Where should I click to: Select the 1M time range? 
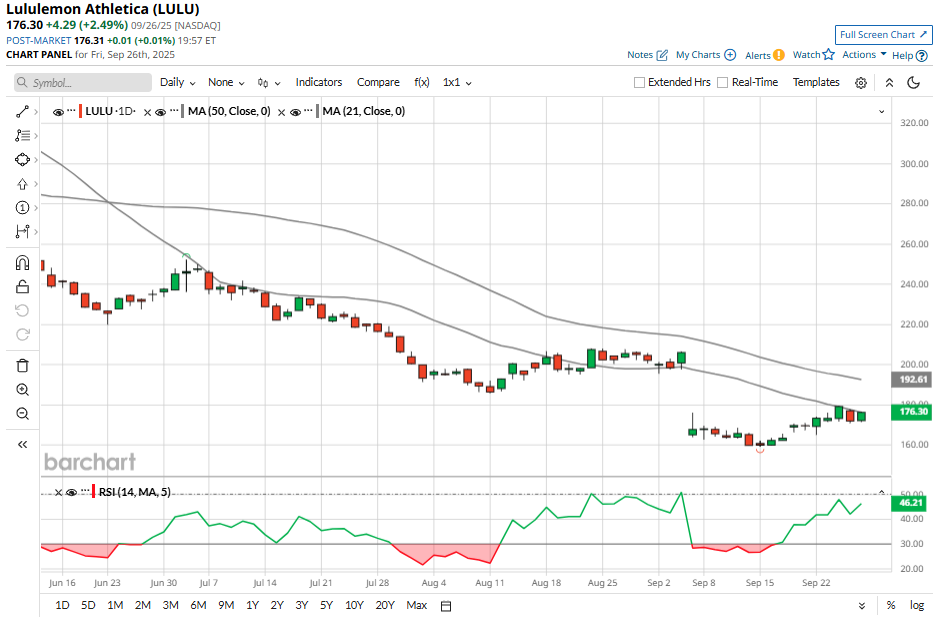pyautogui.click(x=115, y=606)
